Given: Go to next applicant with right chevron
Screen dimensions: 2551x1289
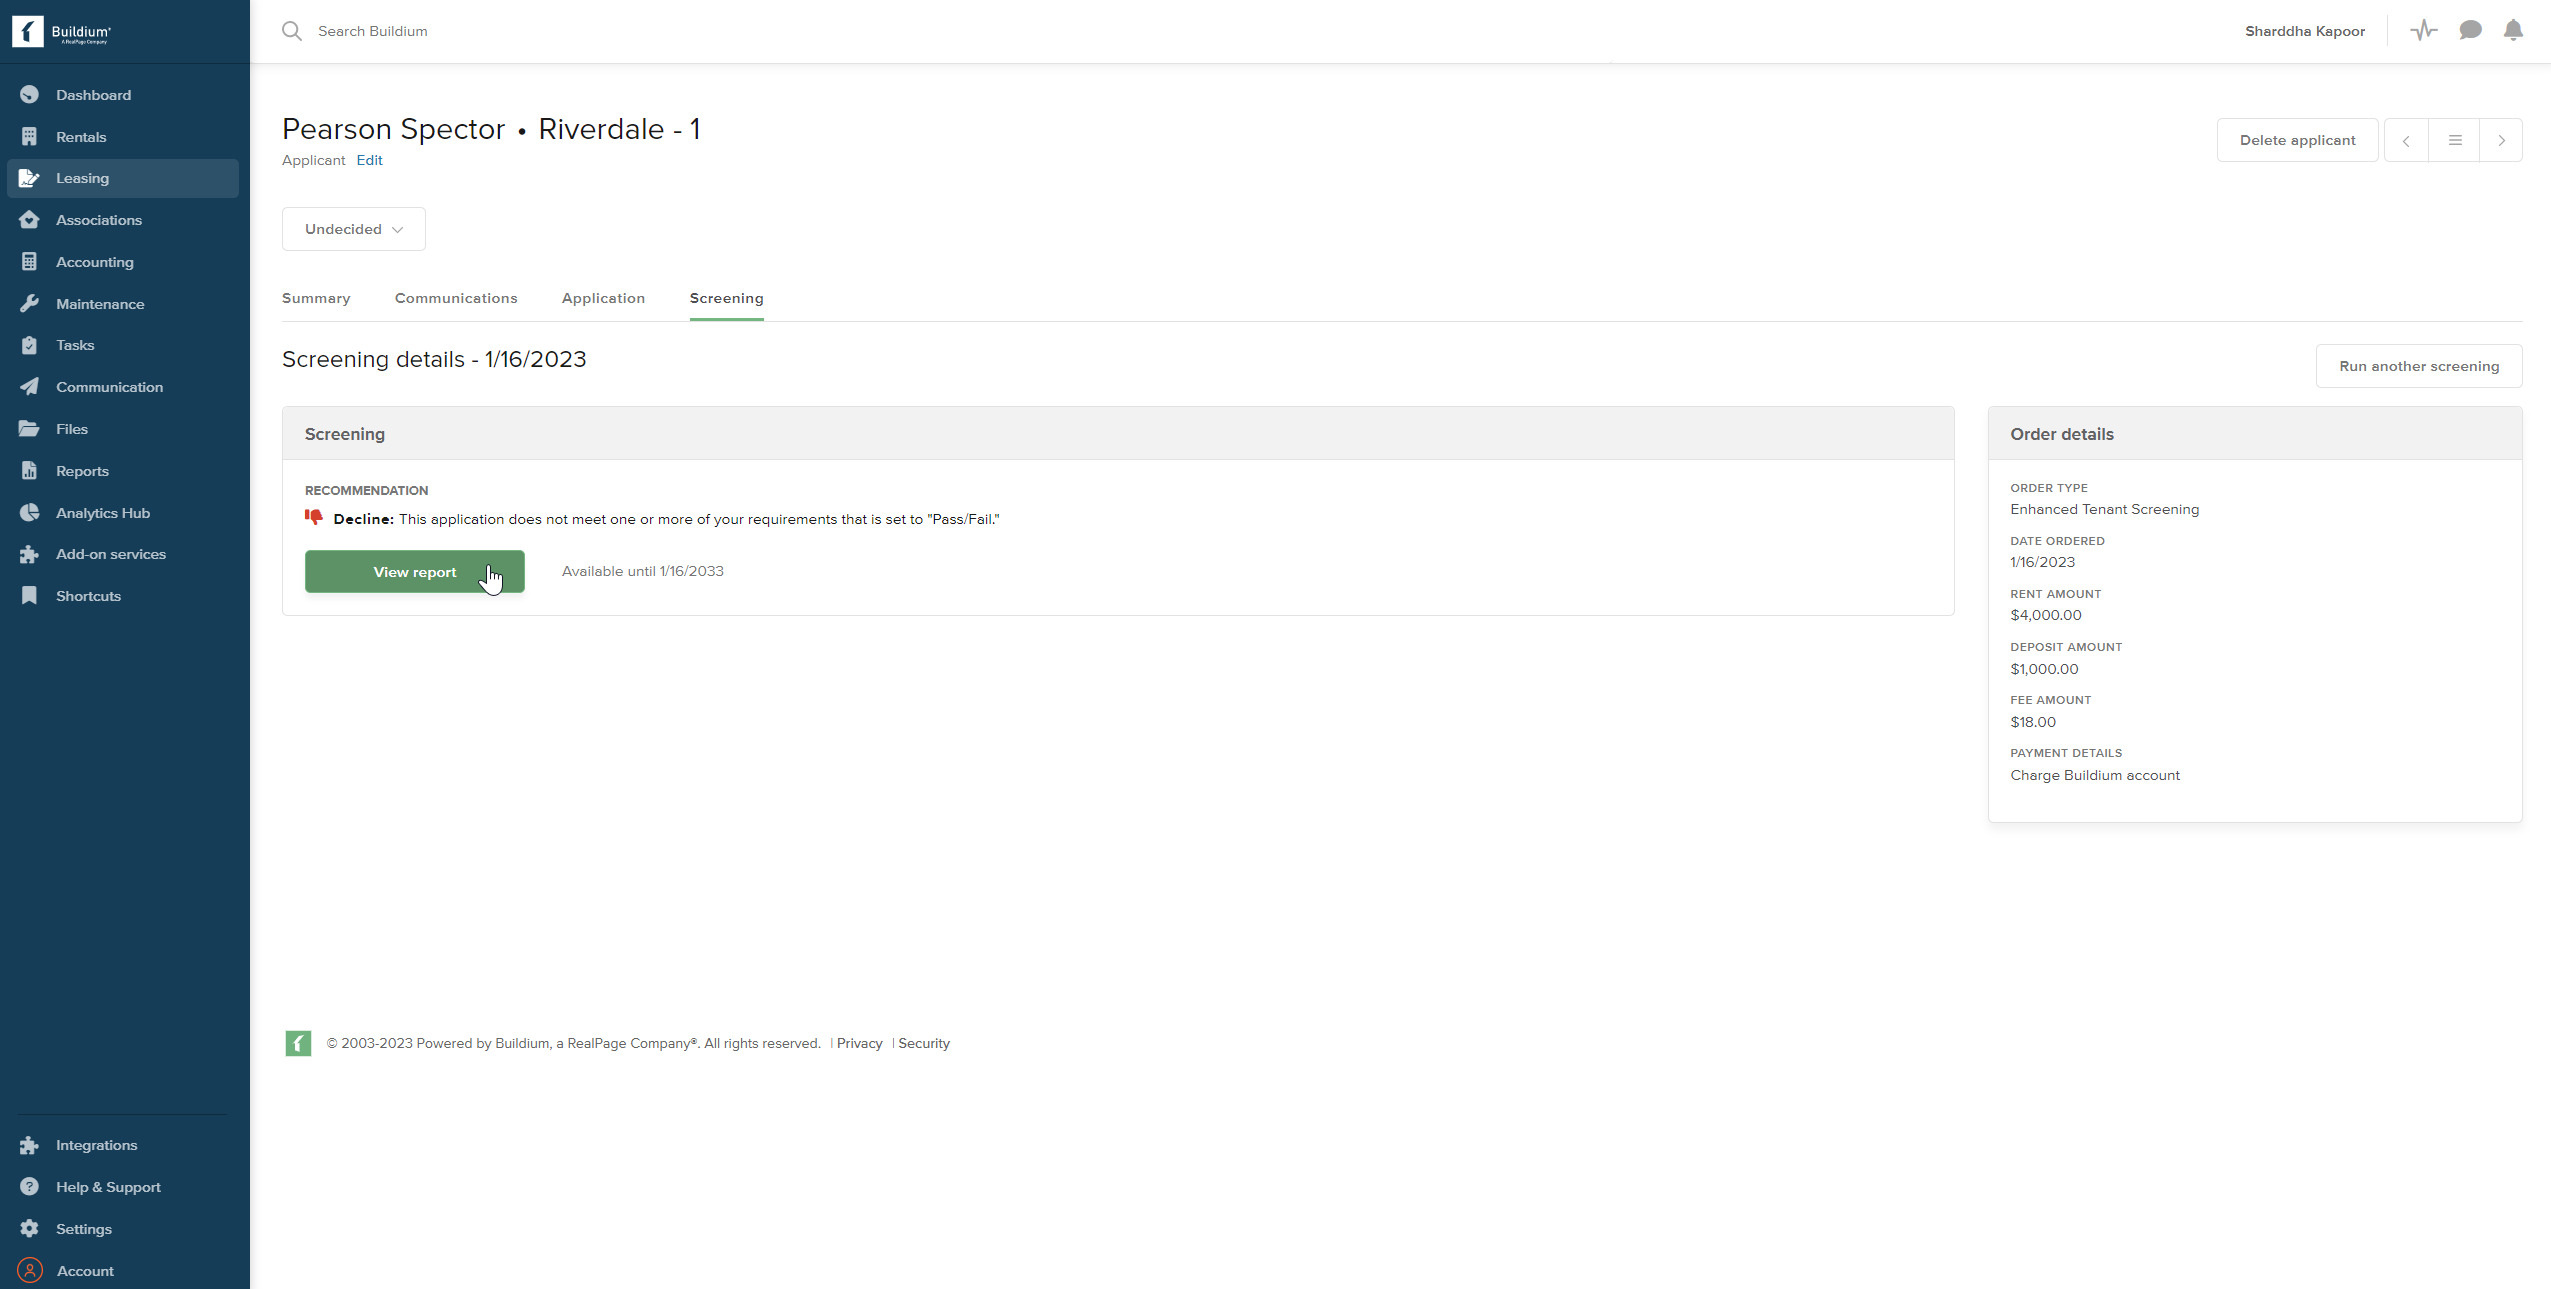Looking at the screenshot, I should (2502, 140).
